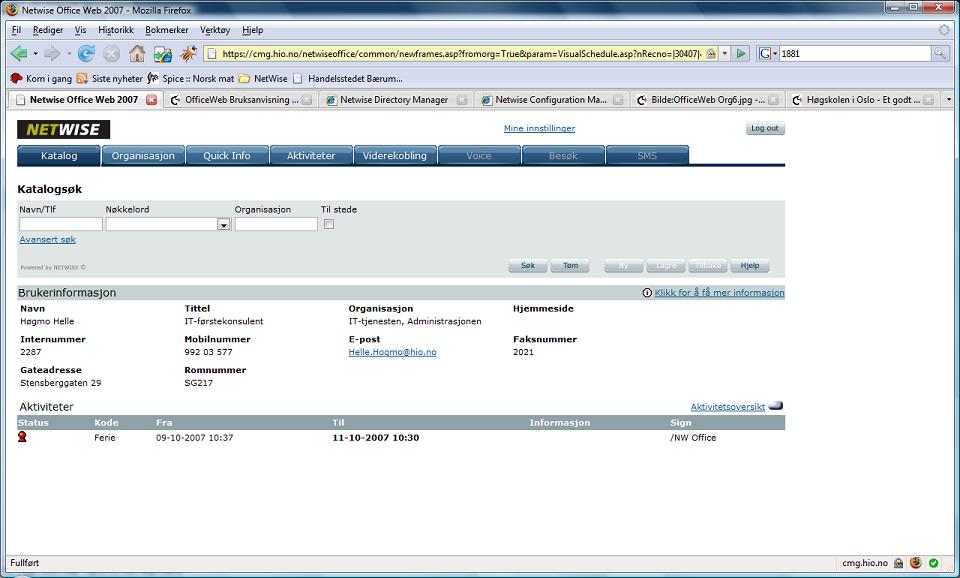Open the Mine innstillinger link
Viewport: 960px width, 578px height.
pos(539,129)
